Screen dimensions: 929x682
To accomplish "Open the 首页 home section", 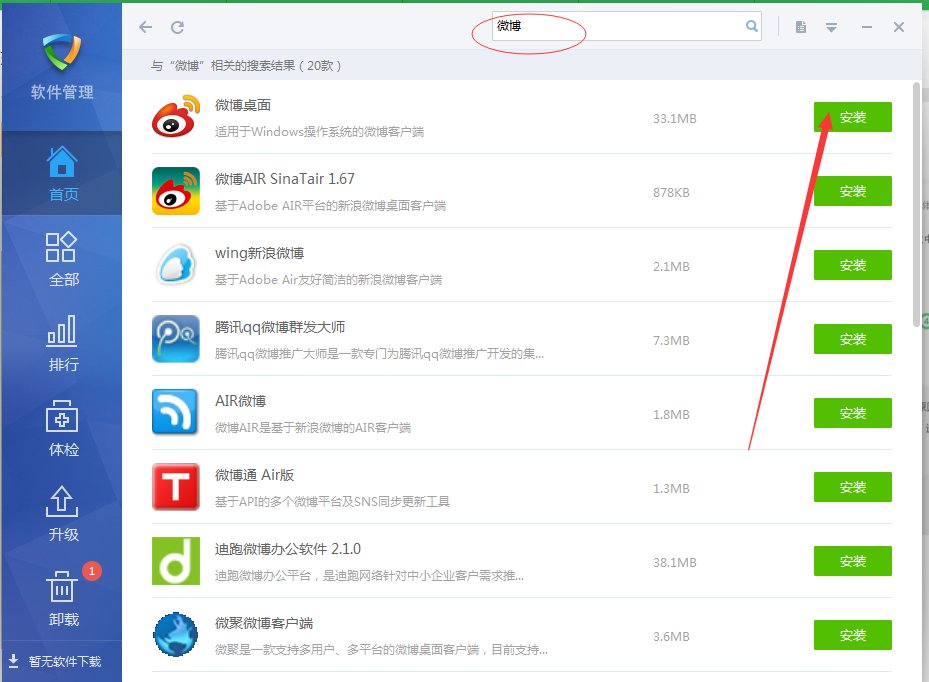I will click(62, 174).
